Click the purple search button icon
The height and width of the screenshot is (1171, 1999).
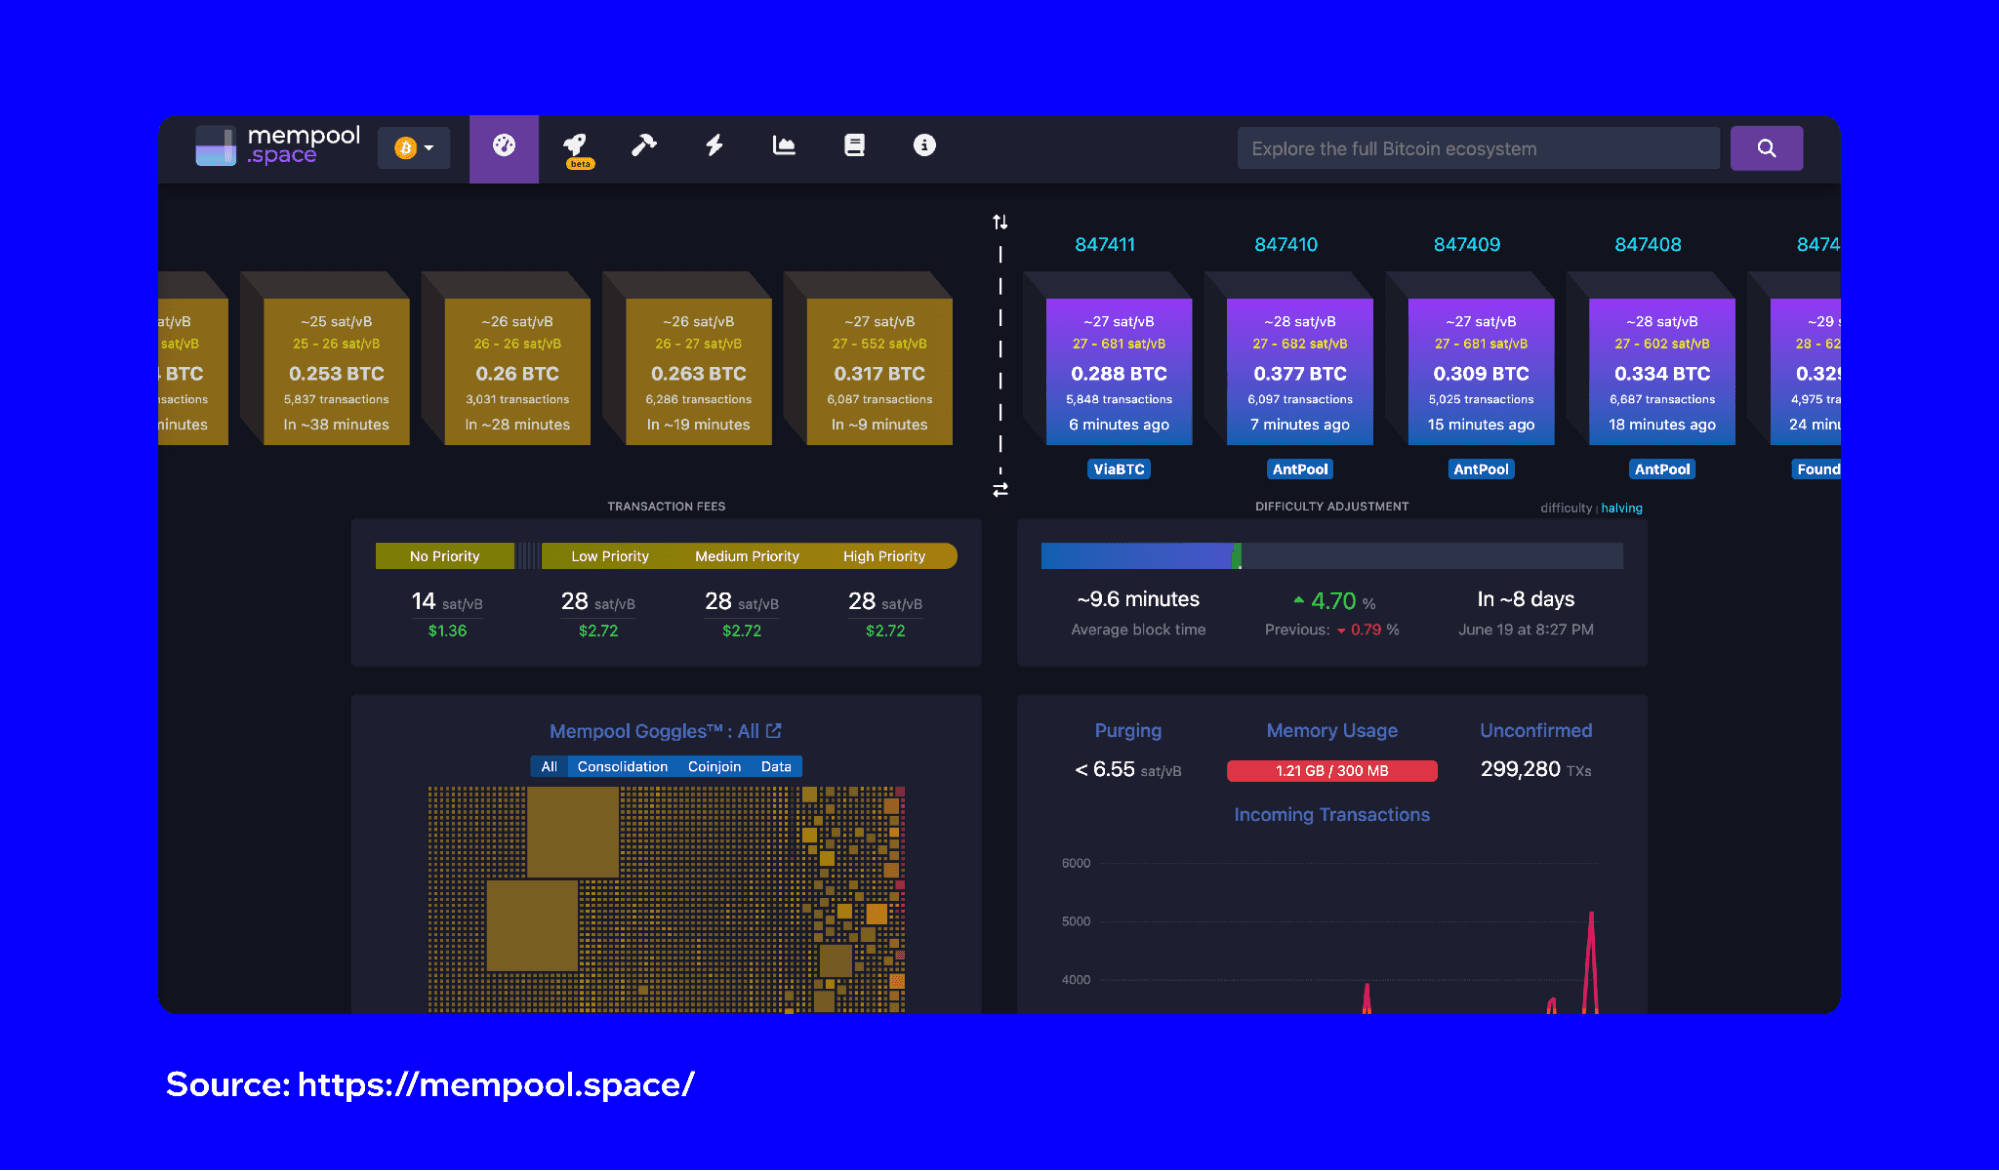[1766, 149]
